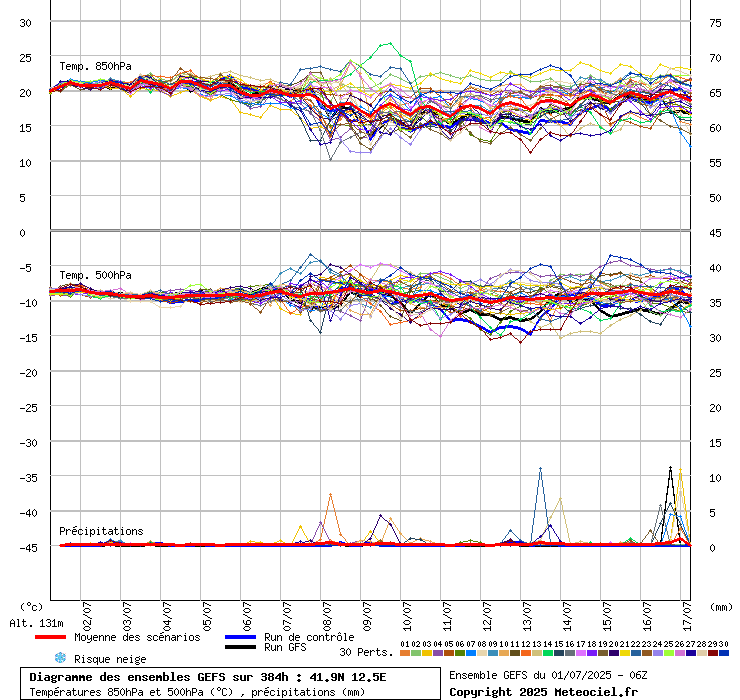Select perturbation 14 bright green swatch
This screenshot has width=740, height=700.
[548, 653]
